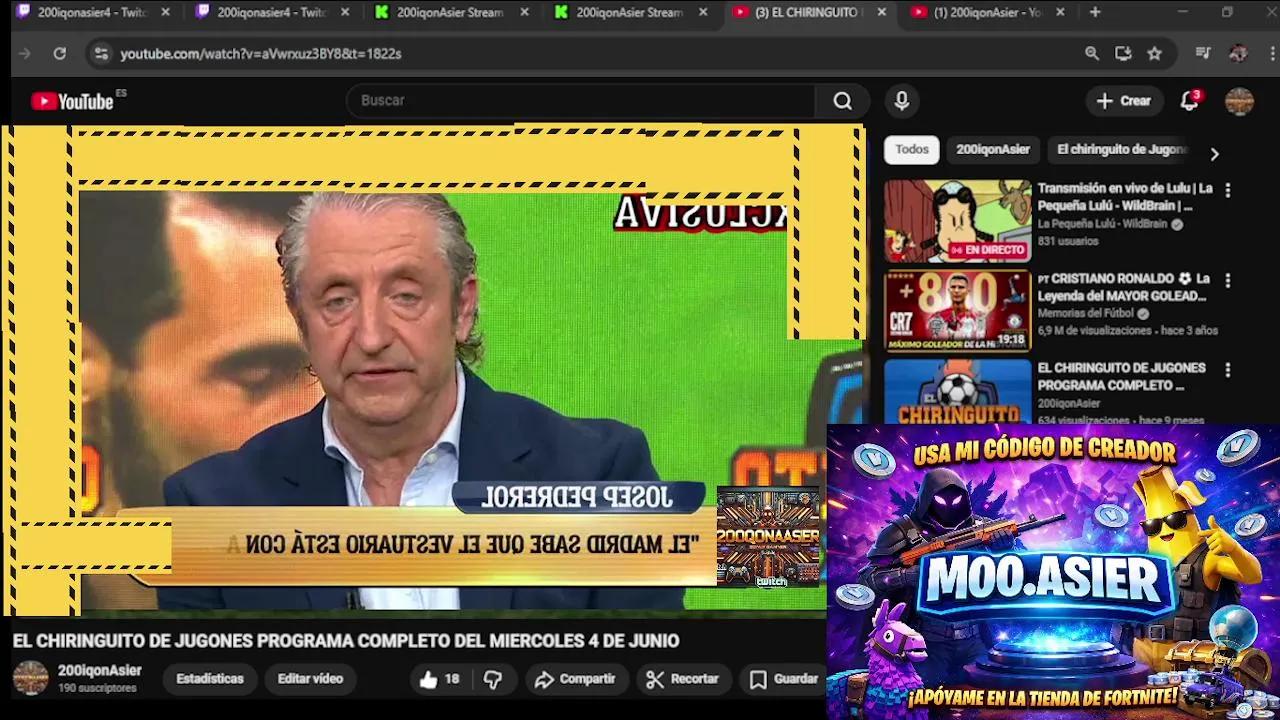The height and width of the screenshot is (720, 1280).
Task: Select the Todos filter chip
Action: point(911,149)
